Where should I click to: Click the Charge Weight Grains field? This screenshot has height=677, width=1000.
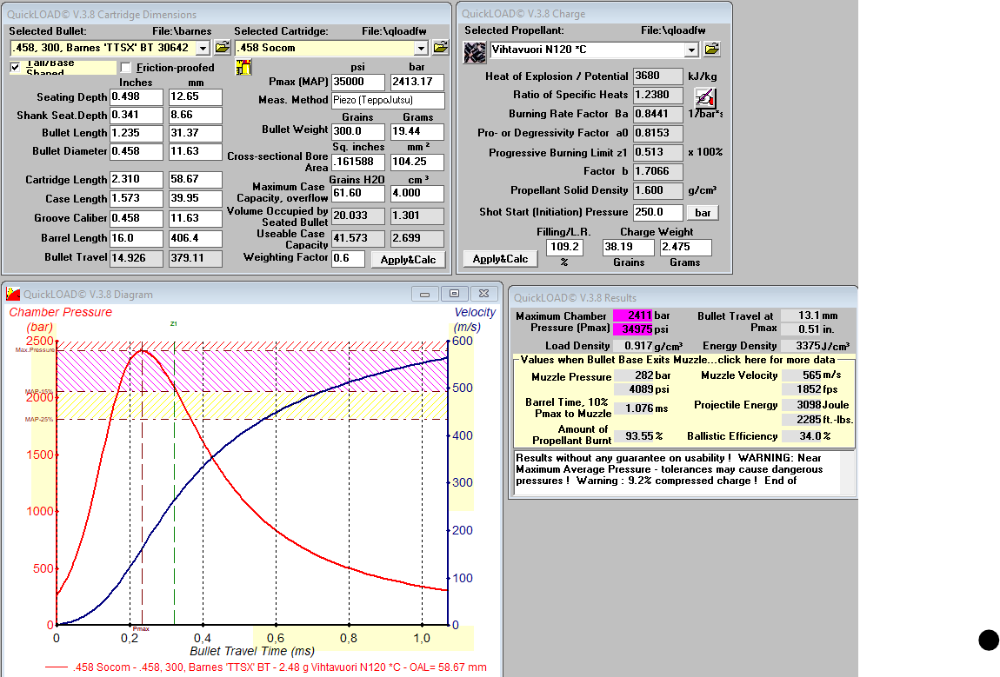click(628, 247)
